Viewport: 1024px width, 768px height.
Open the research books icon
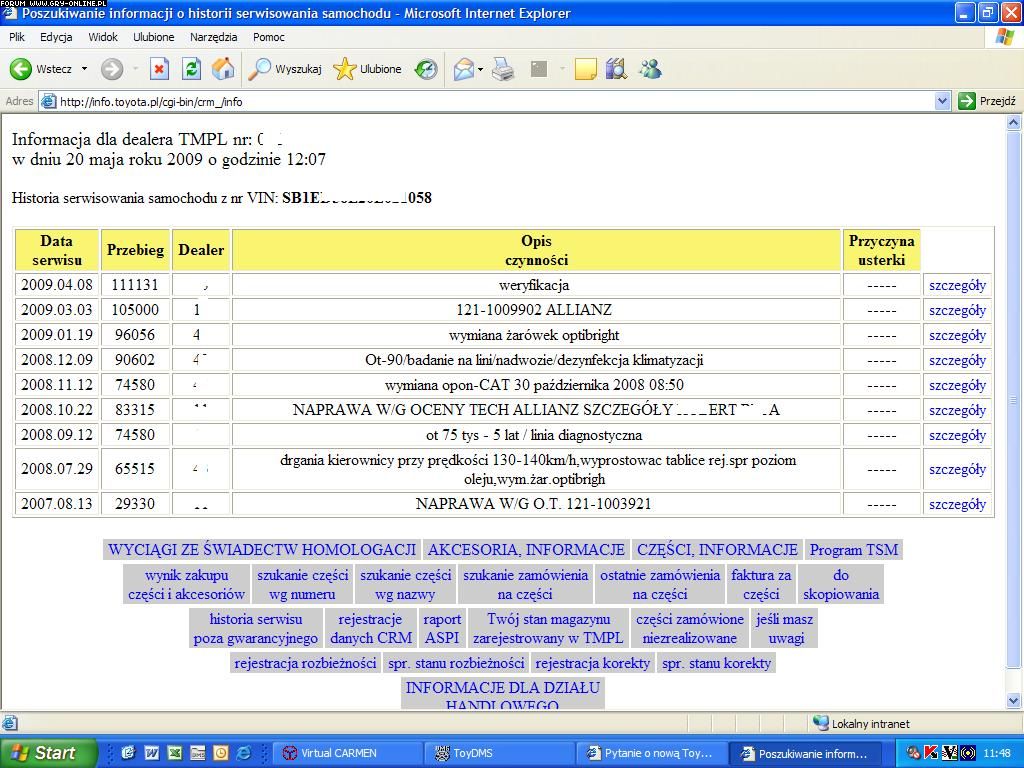616,69
